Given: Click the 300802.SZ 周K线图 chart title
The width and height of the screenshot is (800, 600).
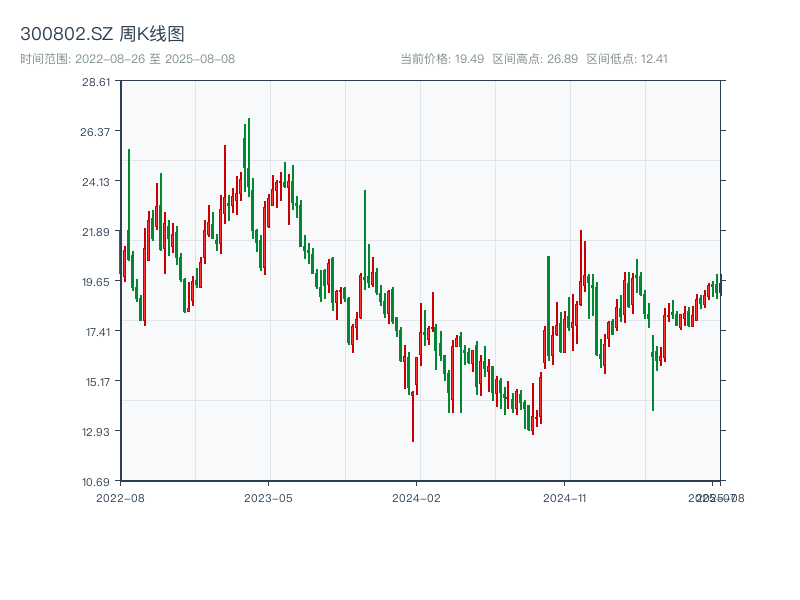Looking at the screenshot, I should 102,34.
